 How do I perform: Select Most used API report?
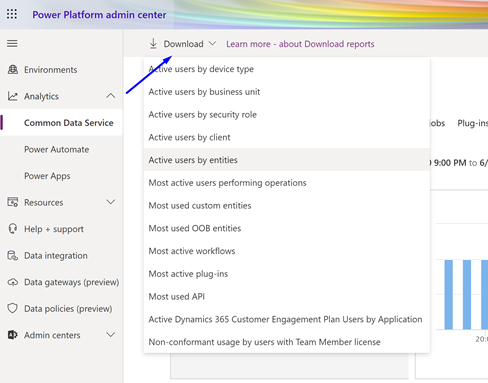pyautogui.click(x=287, y=296)
